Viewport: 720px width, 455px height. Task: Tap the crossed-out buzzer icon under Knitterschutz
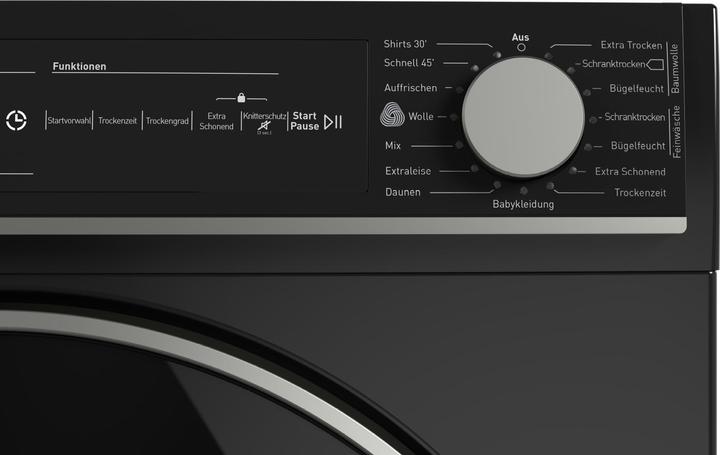click(264, 126)
